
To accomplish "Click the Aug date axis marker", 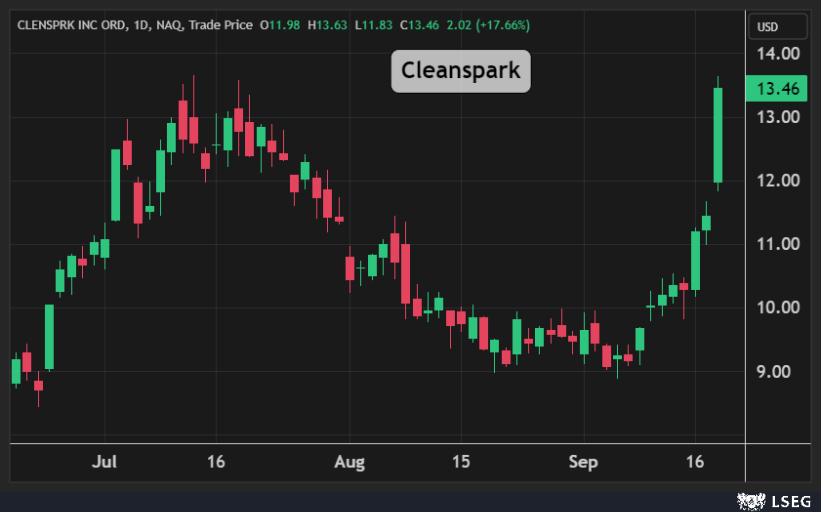I will coord(350,462).
